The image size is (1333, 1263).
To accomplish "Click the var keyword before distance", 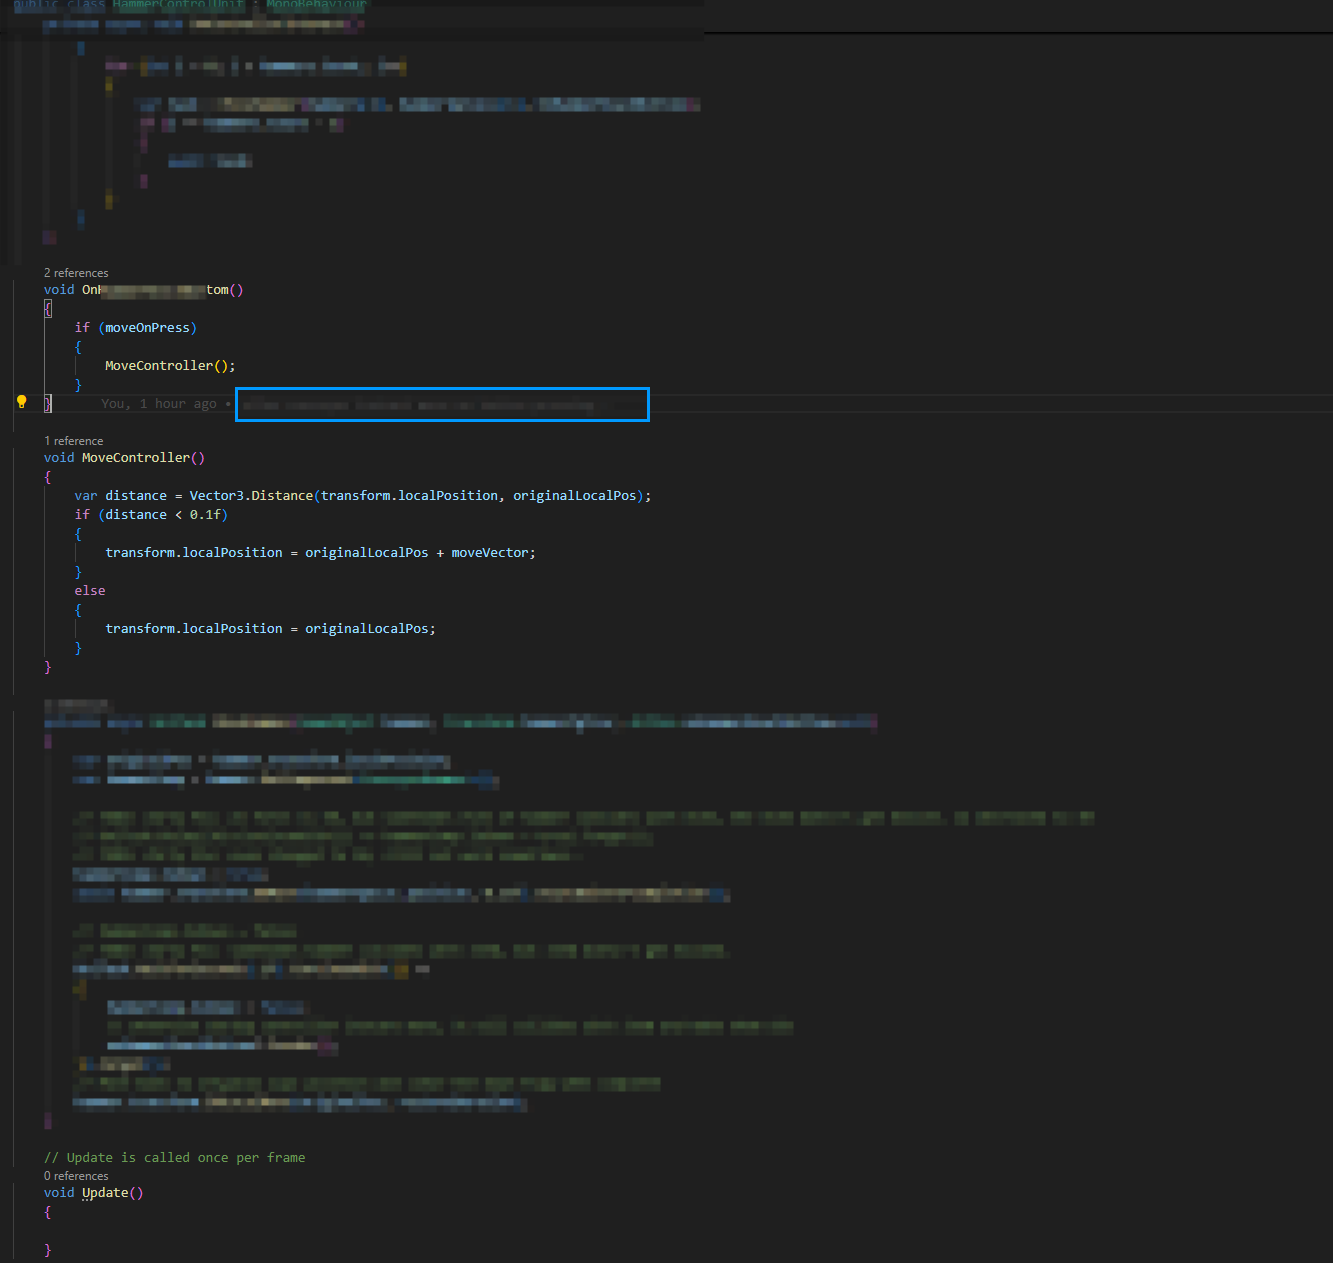I will pos(86,496).
